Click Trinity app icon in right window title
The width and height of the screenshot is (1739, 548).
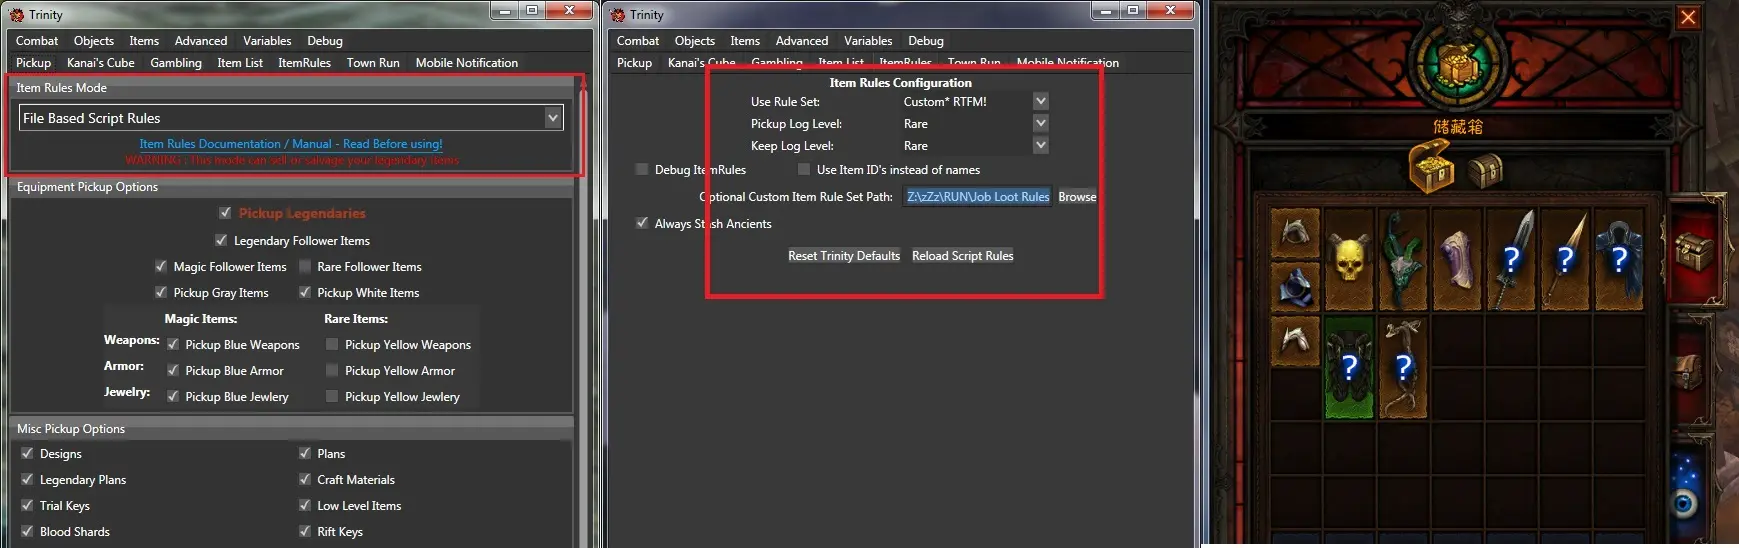[x=618, y=14]
